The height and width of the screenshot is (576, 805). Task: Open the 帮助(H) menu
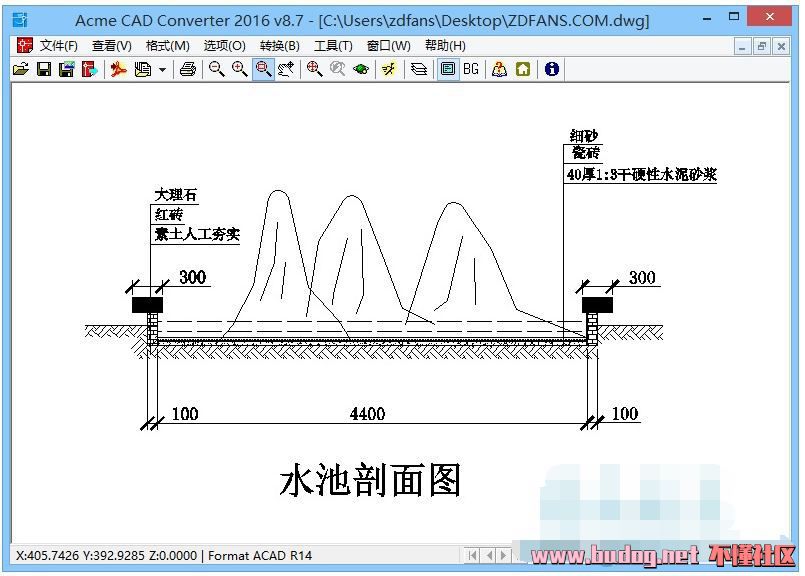click(x=445, y=46)
